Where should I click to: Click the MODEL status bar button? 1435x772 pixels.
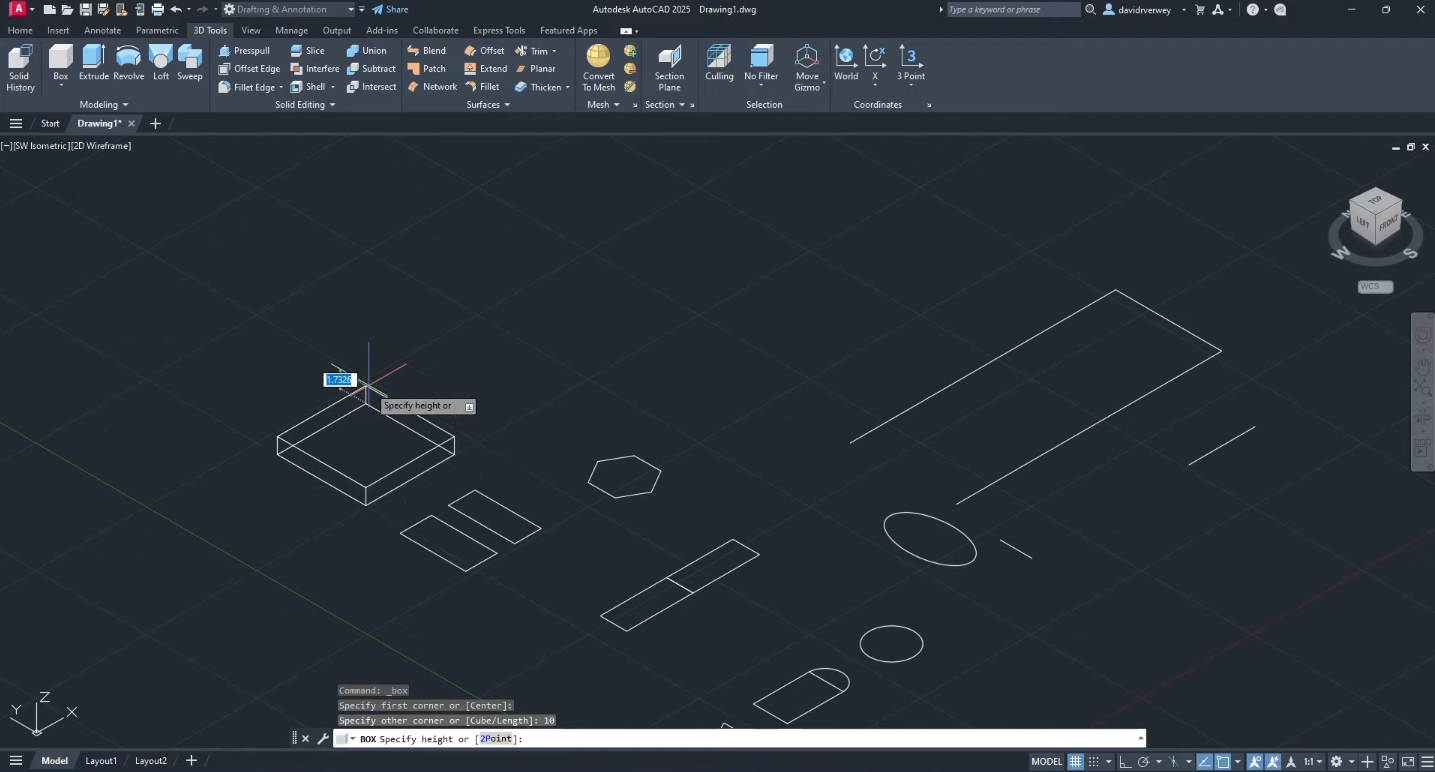coord(1046,761)
